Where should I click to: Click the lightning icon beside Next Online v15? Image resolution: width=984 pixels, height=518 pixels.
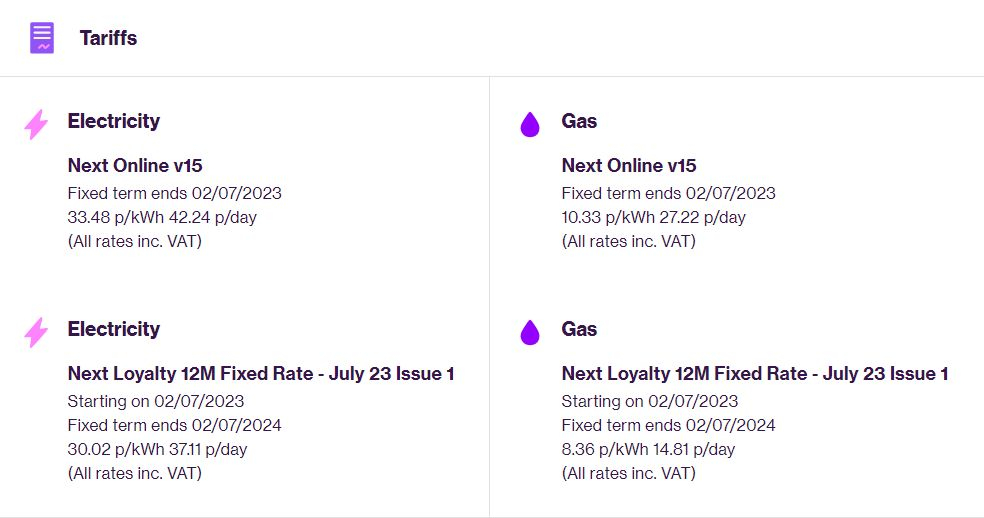pyautogui.click(x=36, y=124)
